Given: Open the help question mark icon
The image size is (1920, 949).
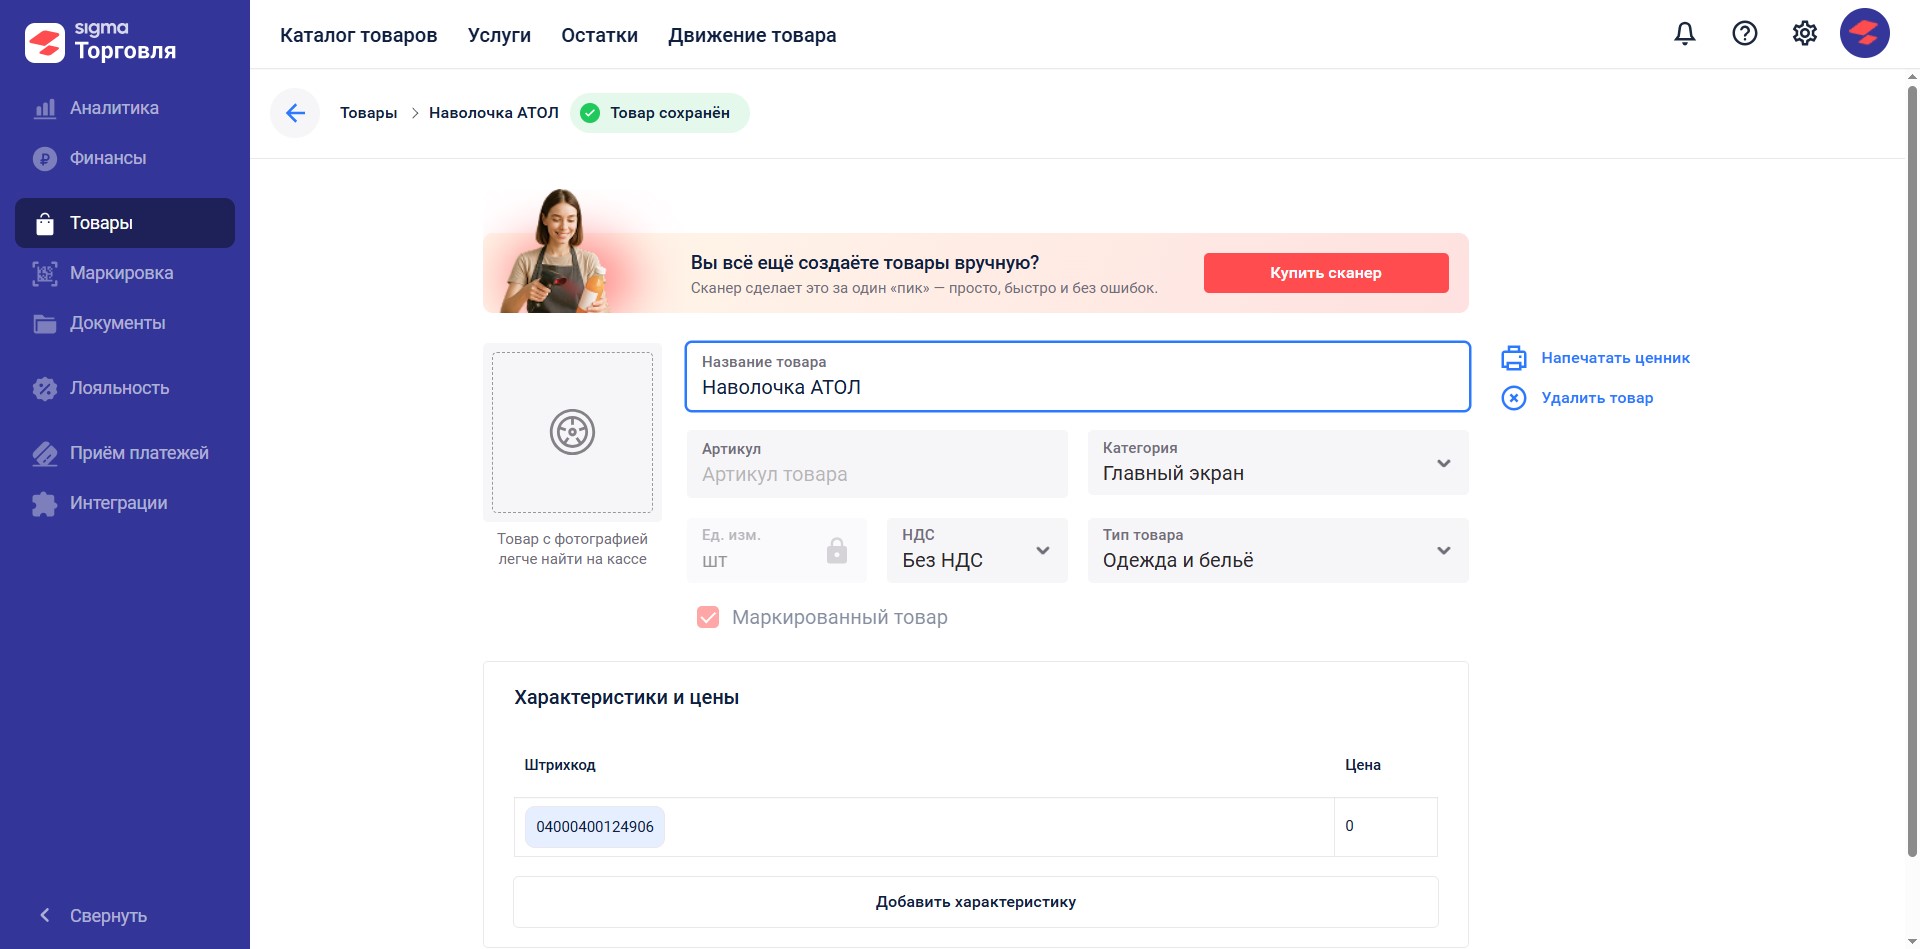Looking at the screenshot, I should (x=1745, y=34).
